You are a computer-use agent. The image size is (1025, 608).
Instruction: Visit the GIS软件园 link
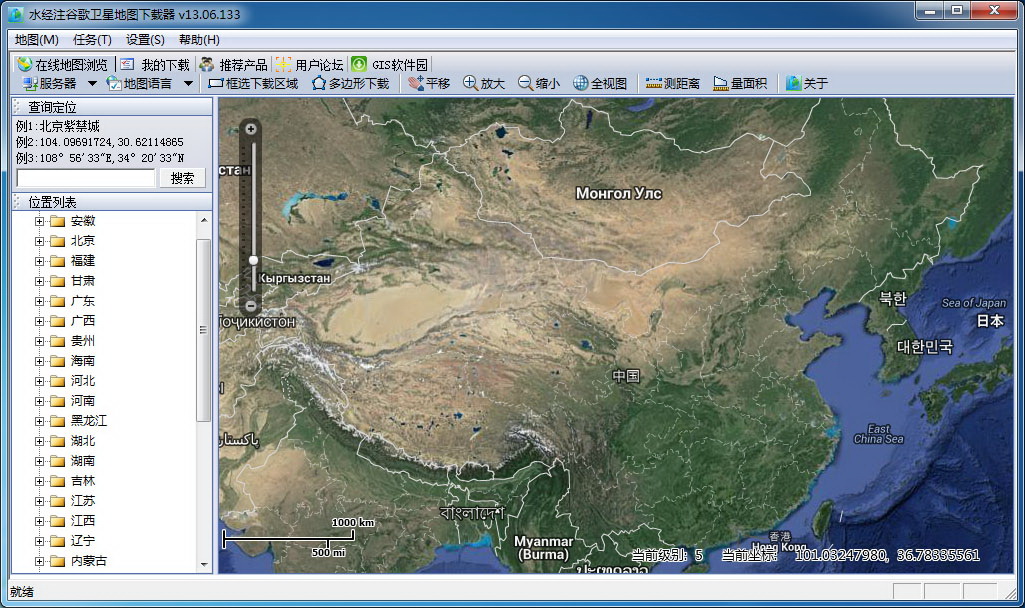point(390,62)
